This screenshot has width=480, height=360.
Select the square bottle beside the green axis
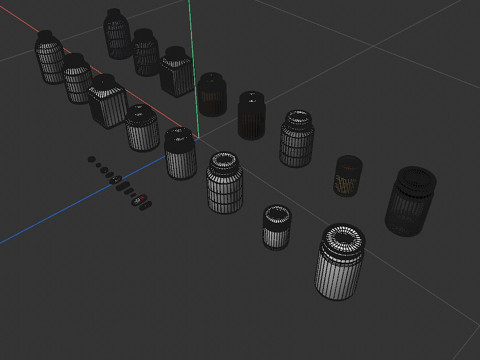pyautogui.click(x=177, y=72)
